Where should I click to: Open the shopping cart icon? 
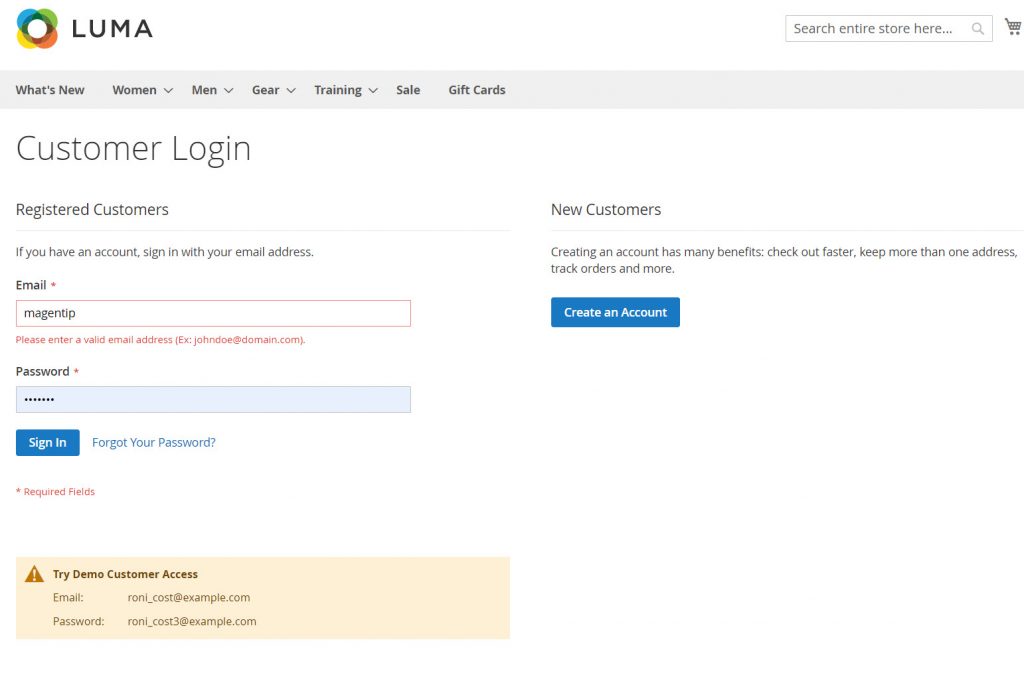pos(1012,26)
